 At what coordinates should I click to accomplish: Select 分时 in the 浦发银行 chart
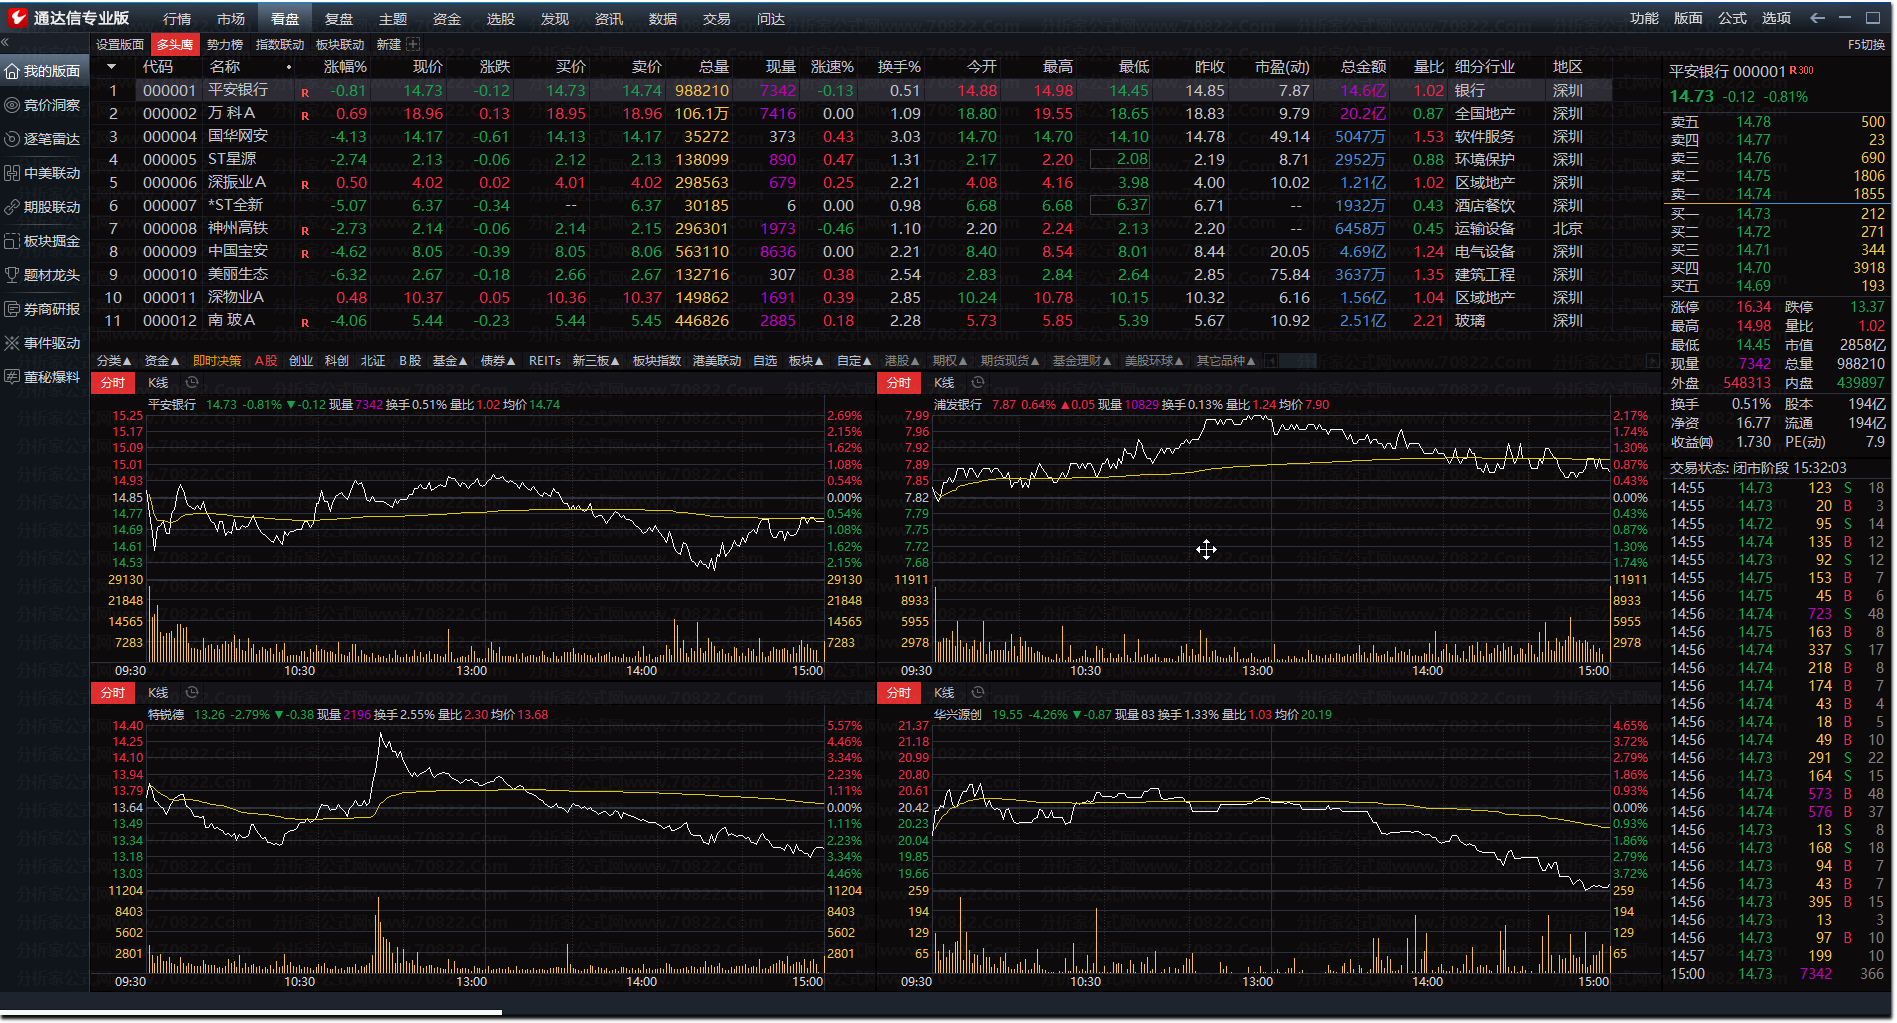tap(899, 383)
